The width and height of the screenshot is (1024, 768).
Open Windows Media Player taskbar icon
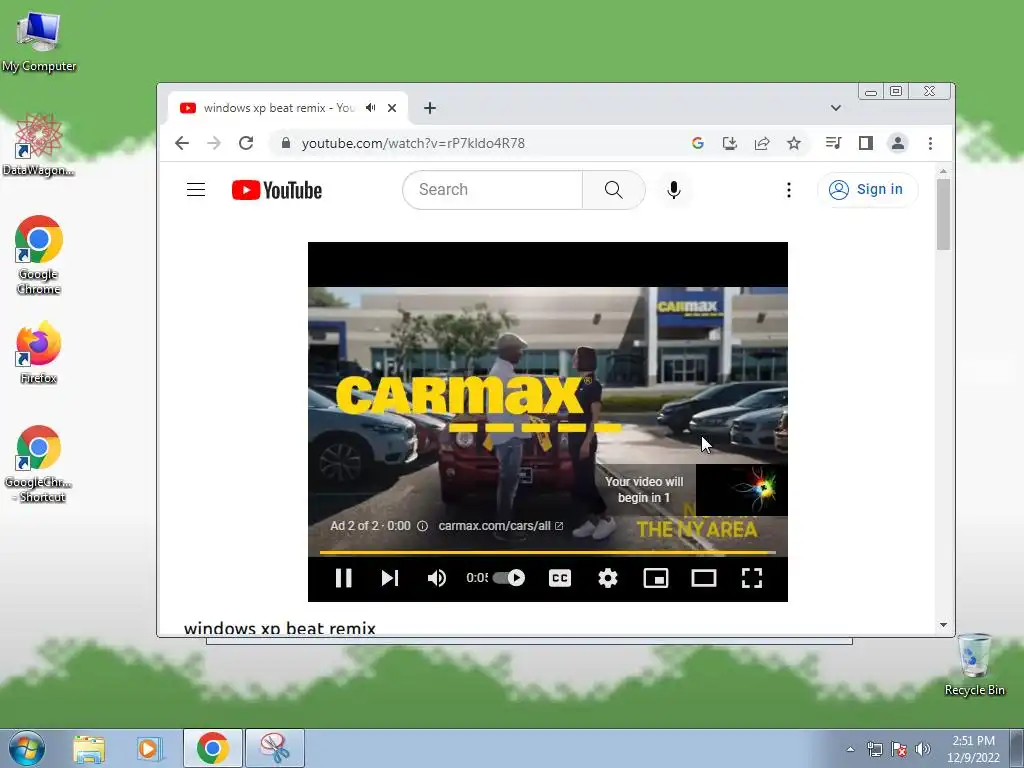point(149,748)
